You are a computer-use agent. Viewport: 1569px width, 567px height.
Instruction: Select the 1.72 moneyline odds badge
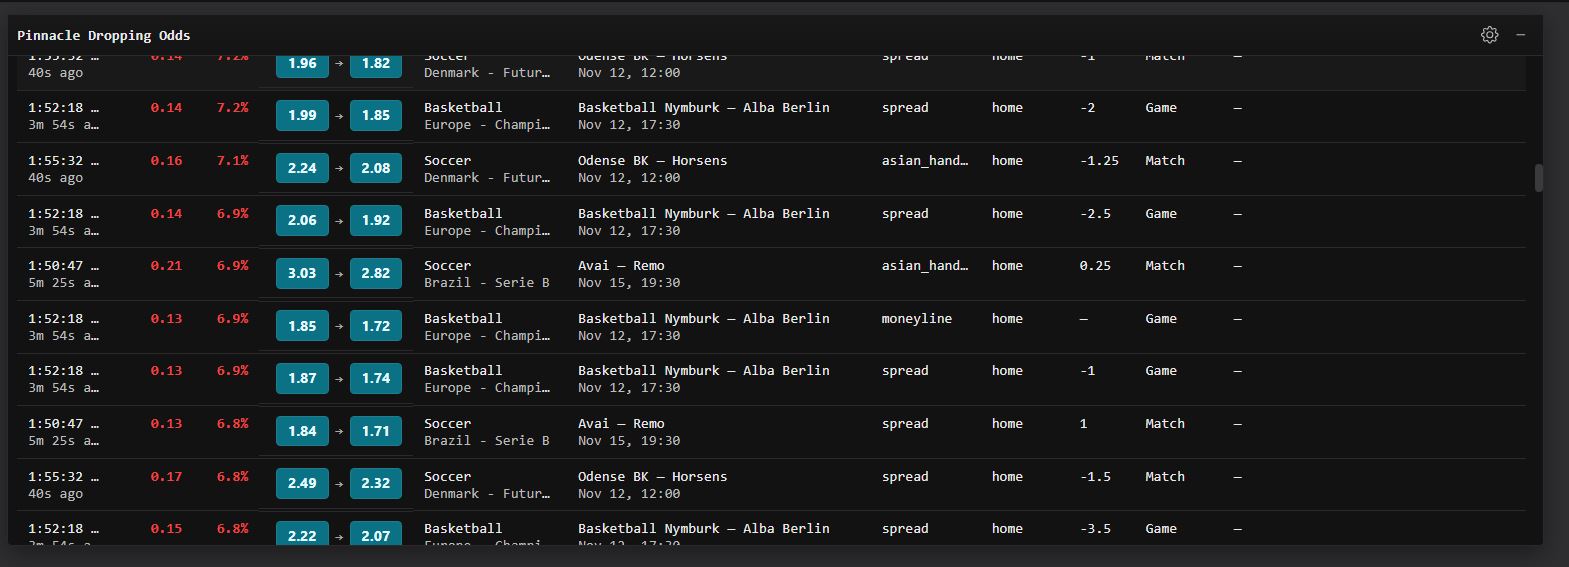376,326
